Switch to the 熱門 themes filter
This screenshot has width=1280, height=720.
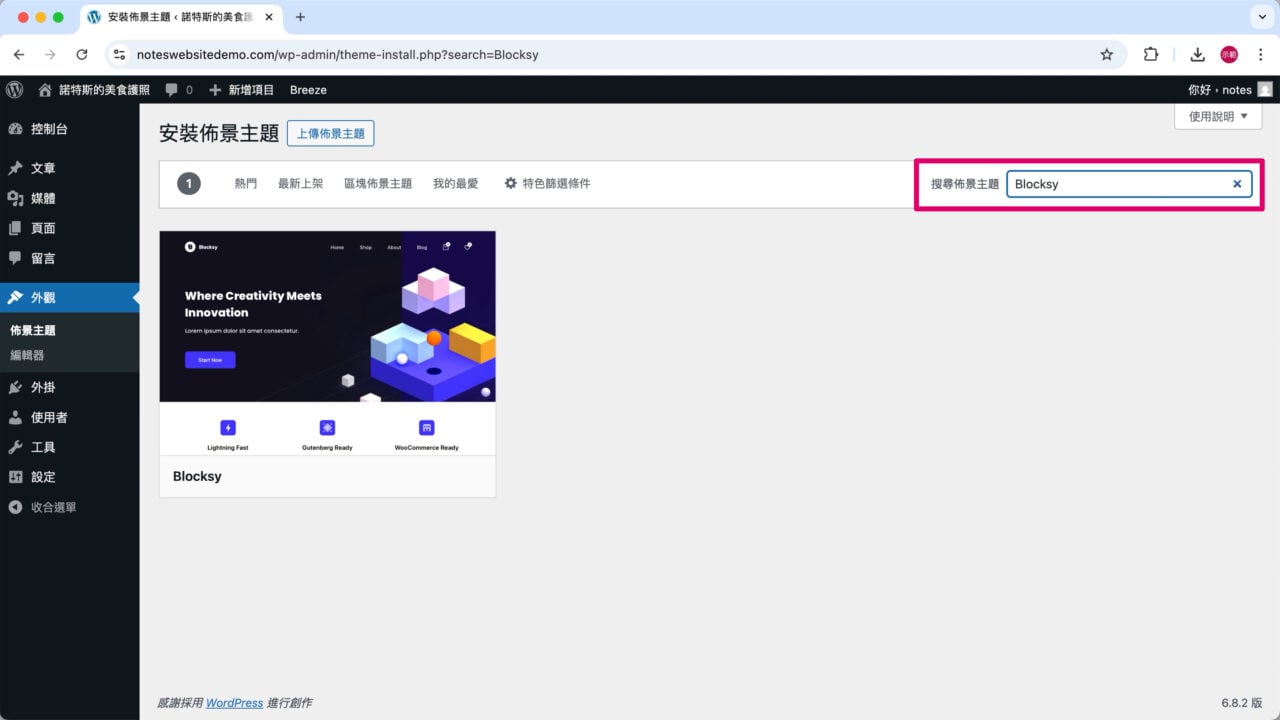pos(245,183)
